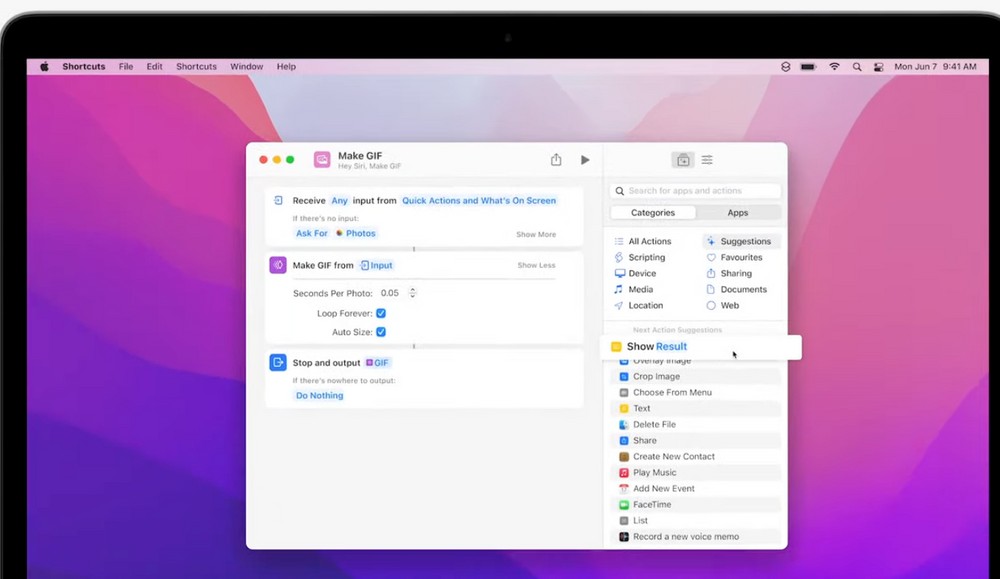The image size is (1000, 579).
Task: Click the search for apps and actions field
Action: [x=695, y=191]
